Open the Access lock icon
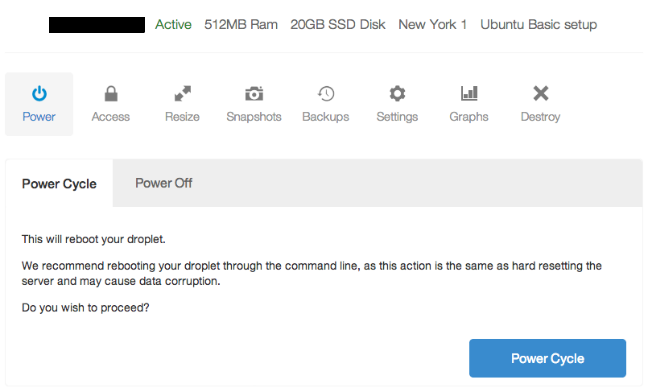The width and height of the screenshot is (648, 390). pyautogui.click(x=111, y=94)
